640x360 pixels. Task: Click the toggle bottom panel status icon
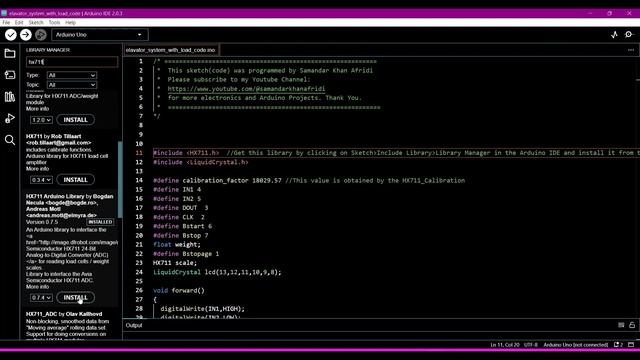coord(631,345)
